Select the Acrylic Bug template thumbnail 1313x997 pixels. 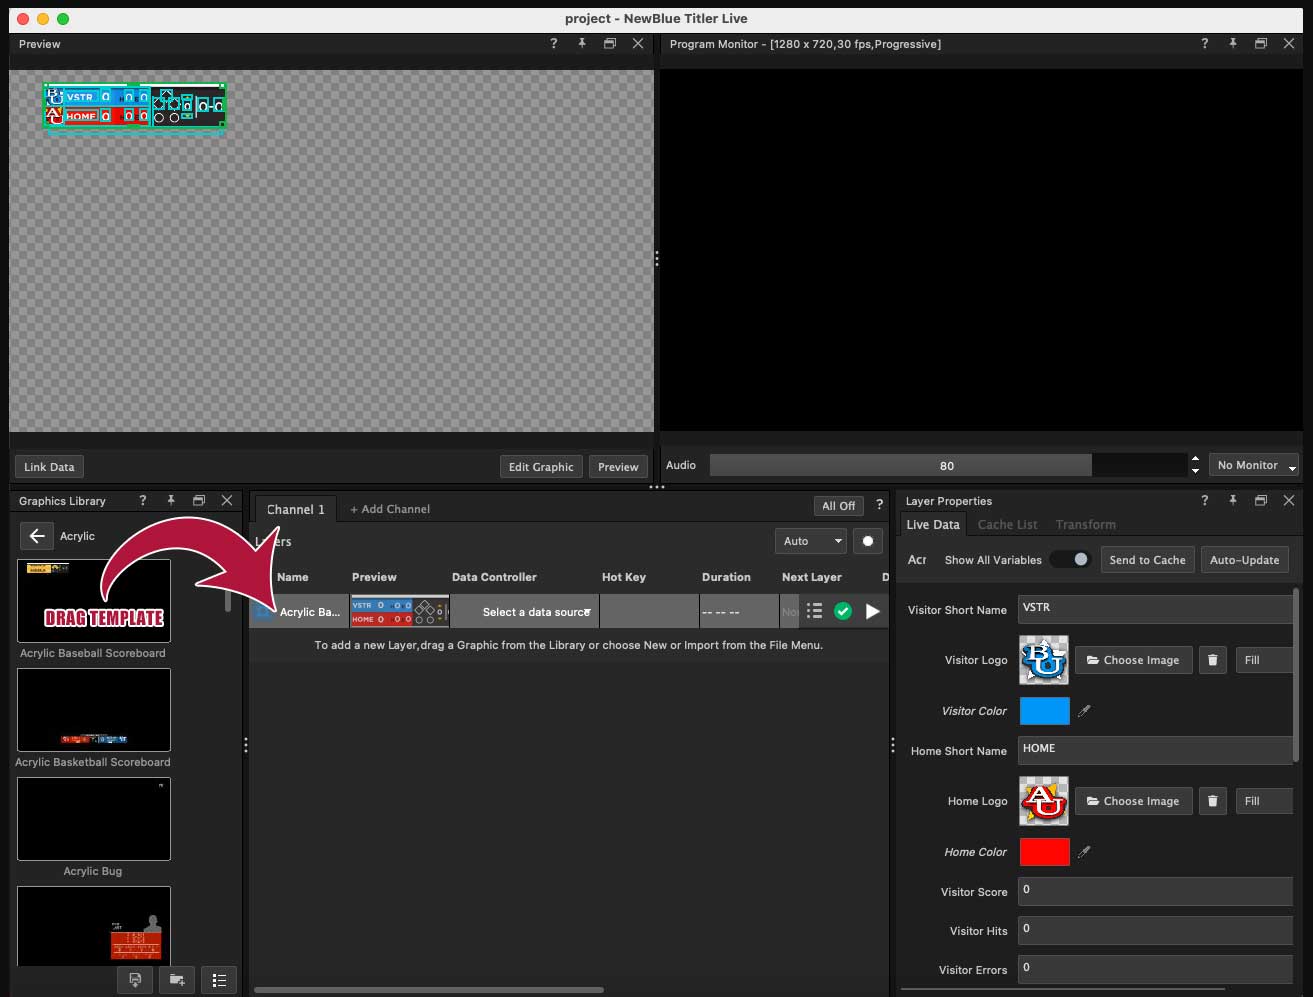(94, 819)
